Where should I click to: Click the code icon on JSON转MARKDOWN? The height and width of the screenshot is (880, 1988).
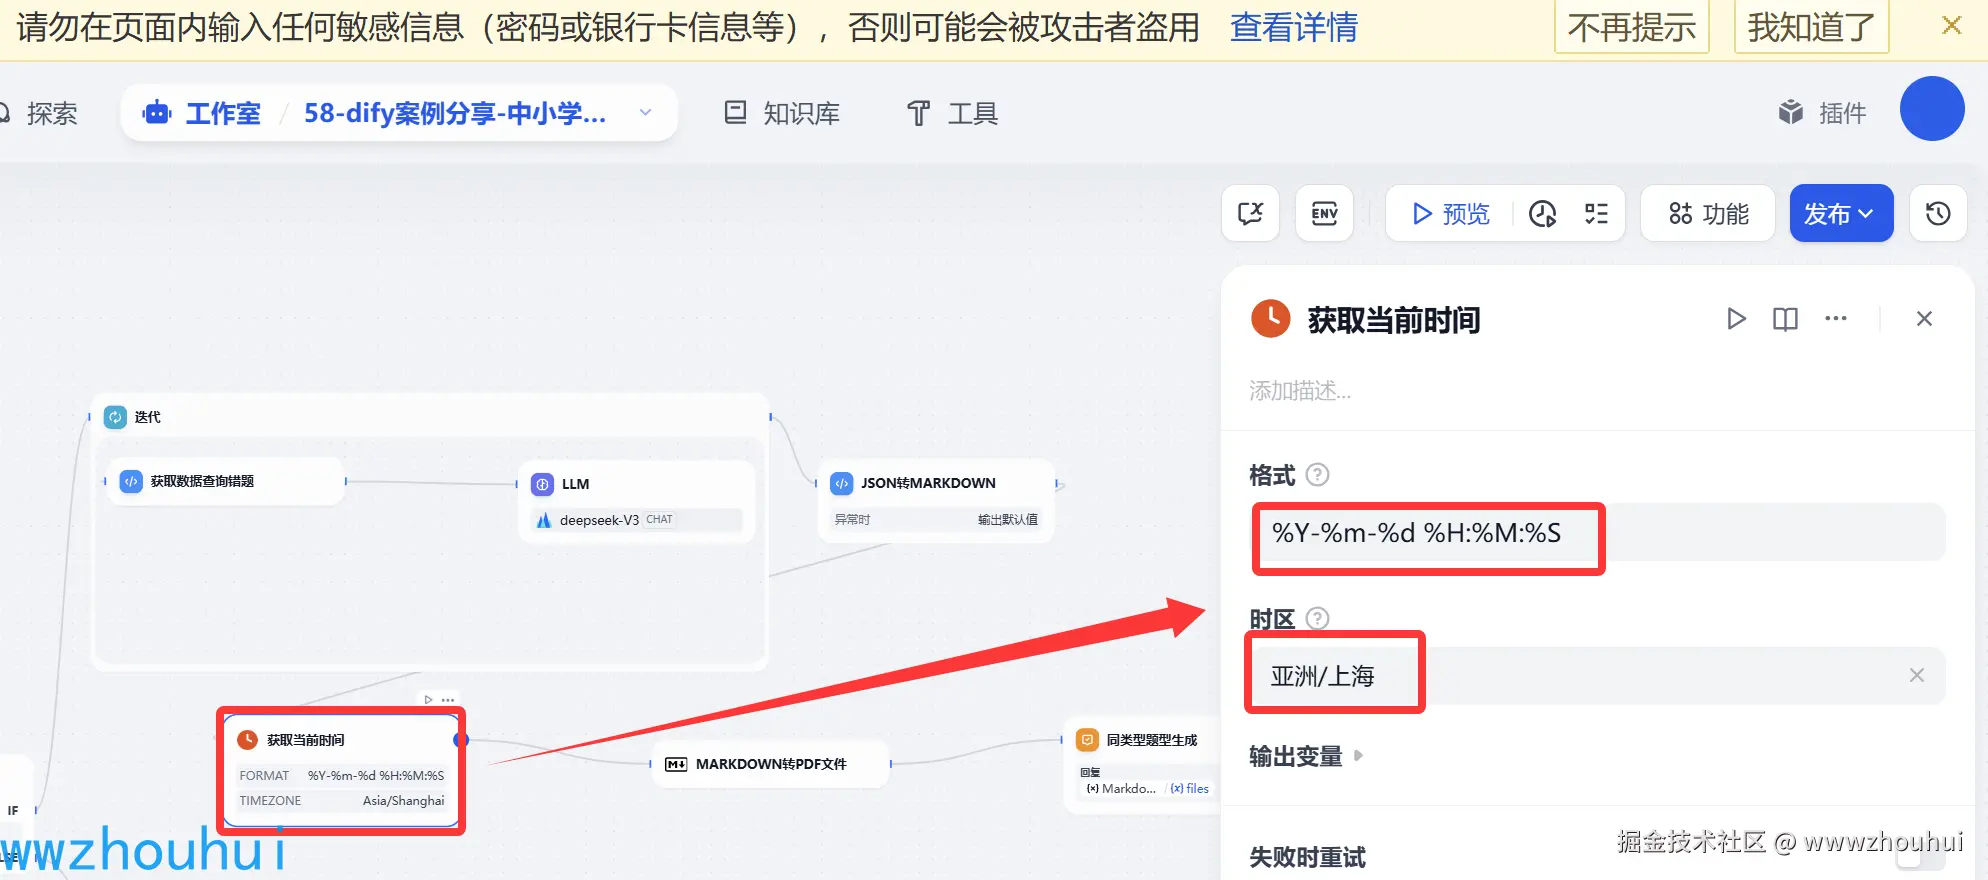[842, 483]
